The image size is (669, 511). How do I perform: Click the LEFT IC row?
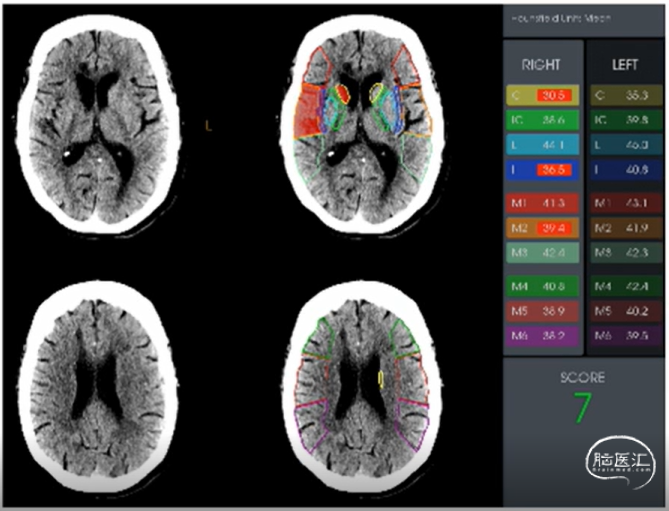pos(626,120)
